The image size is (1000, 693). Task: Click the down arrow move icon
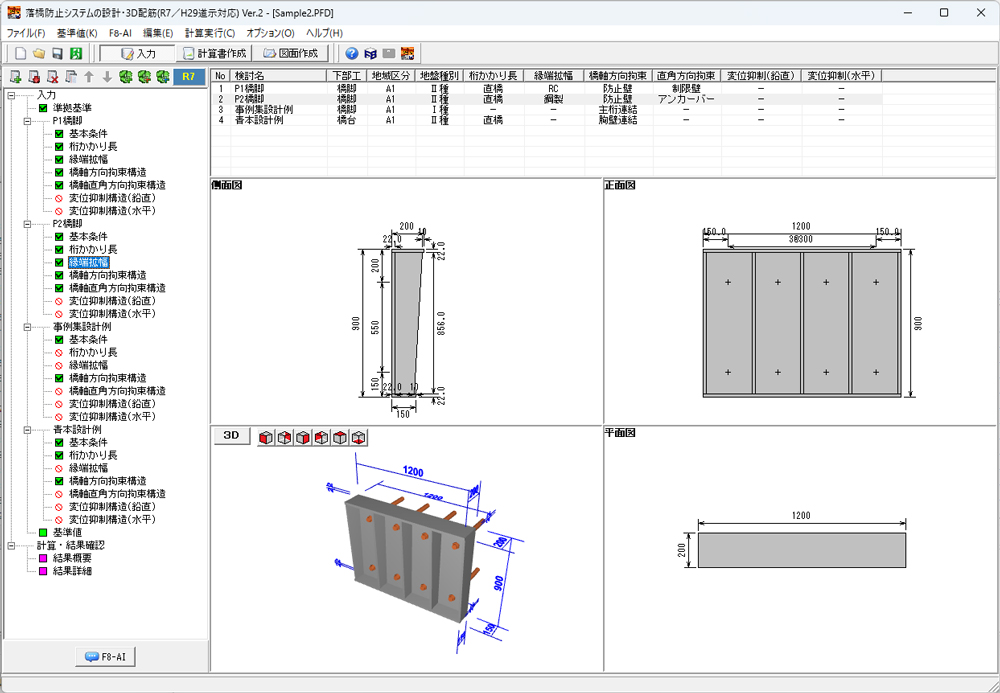(106, 77)
